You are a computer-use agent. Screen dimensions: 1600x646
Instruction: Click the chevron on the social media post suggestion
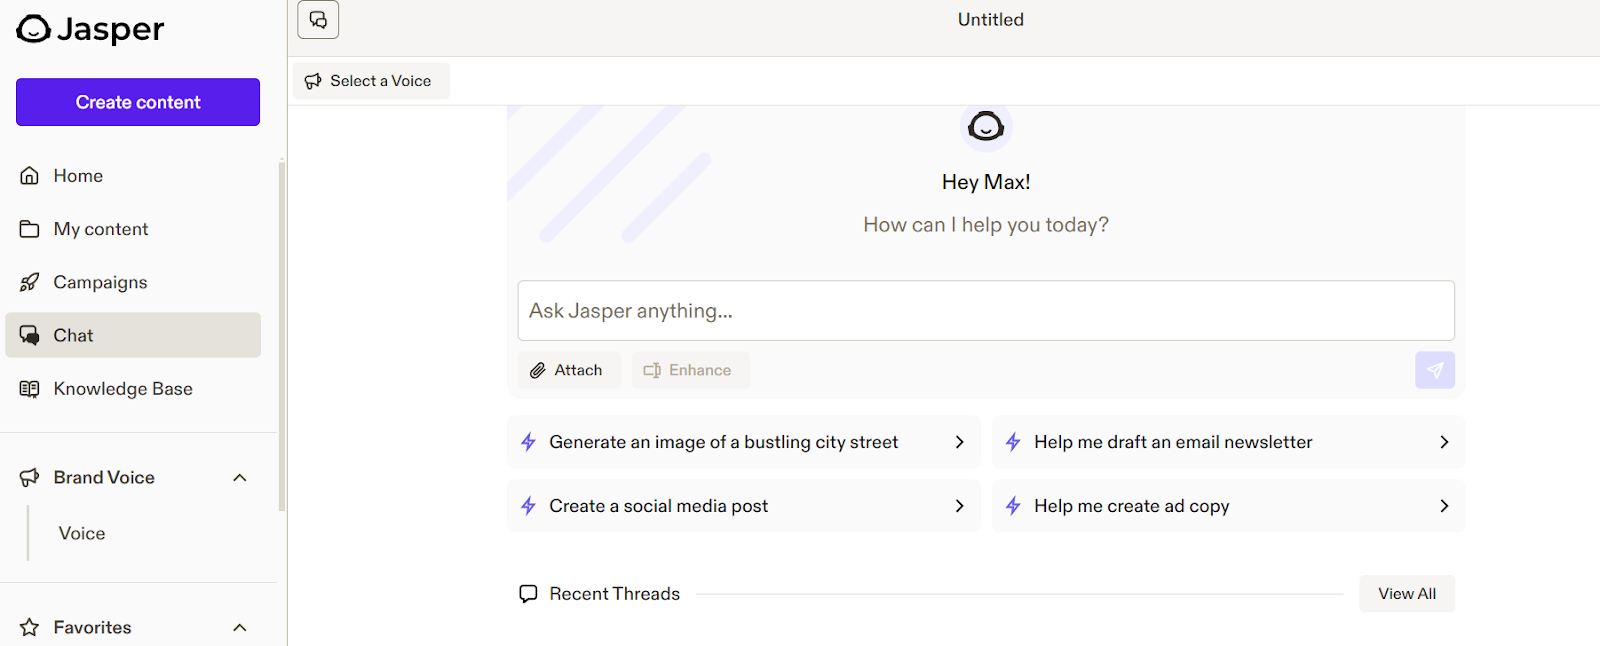[x=960, y=506]
